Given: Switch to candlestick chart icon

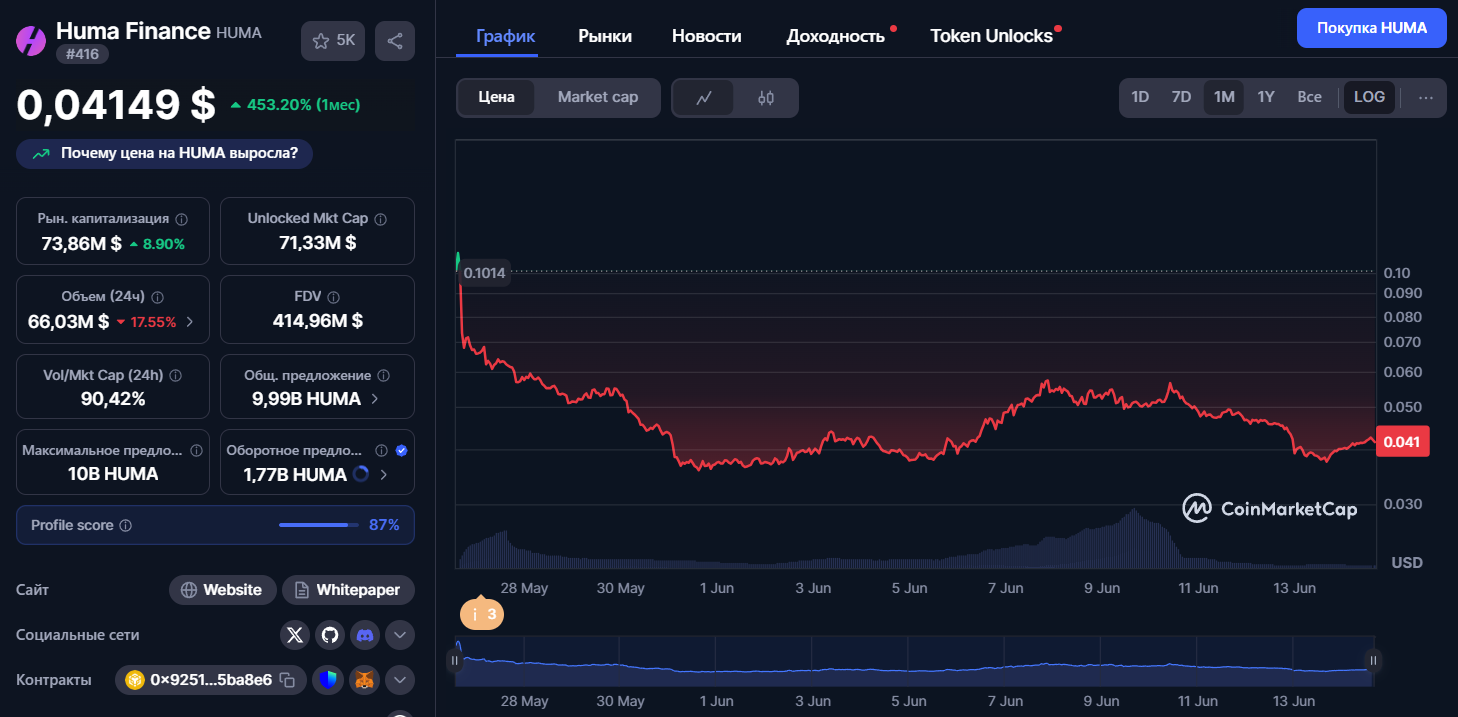Looking at the screenshot, I should (766, 97).
